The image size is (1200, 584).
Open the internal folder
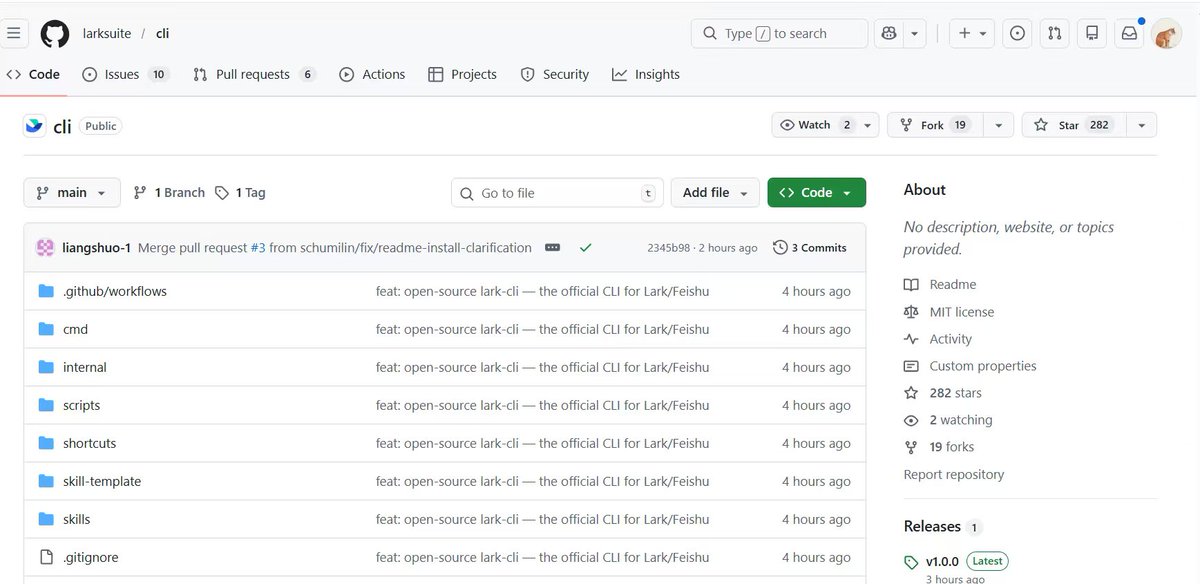coord(85,367)
